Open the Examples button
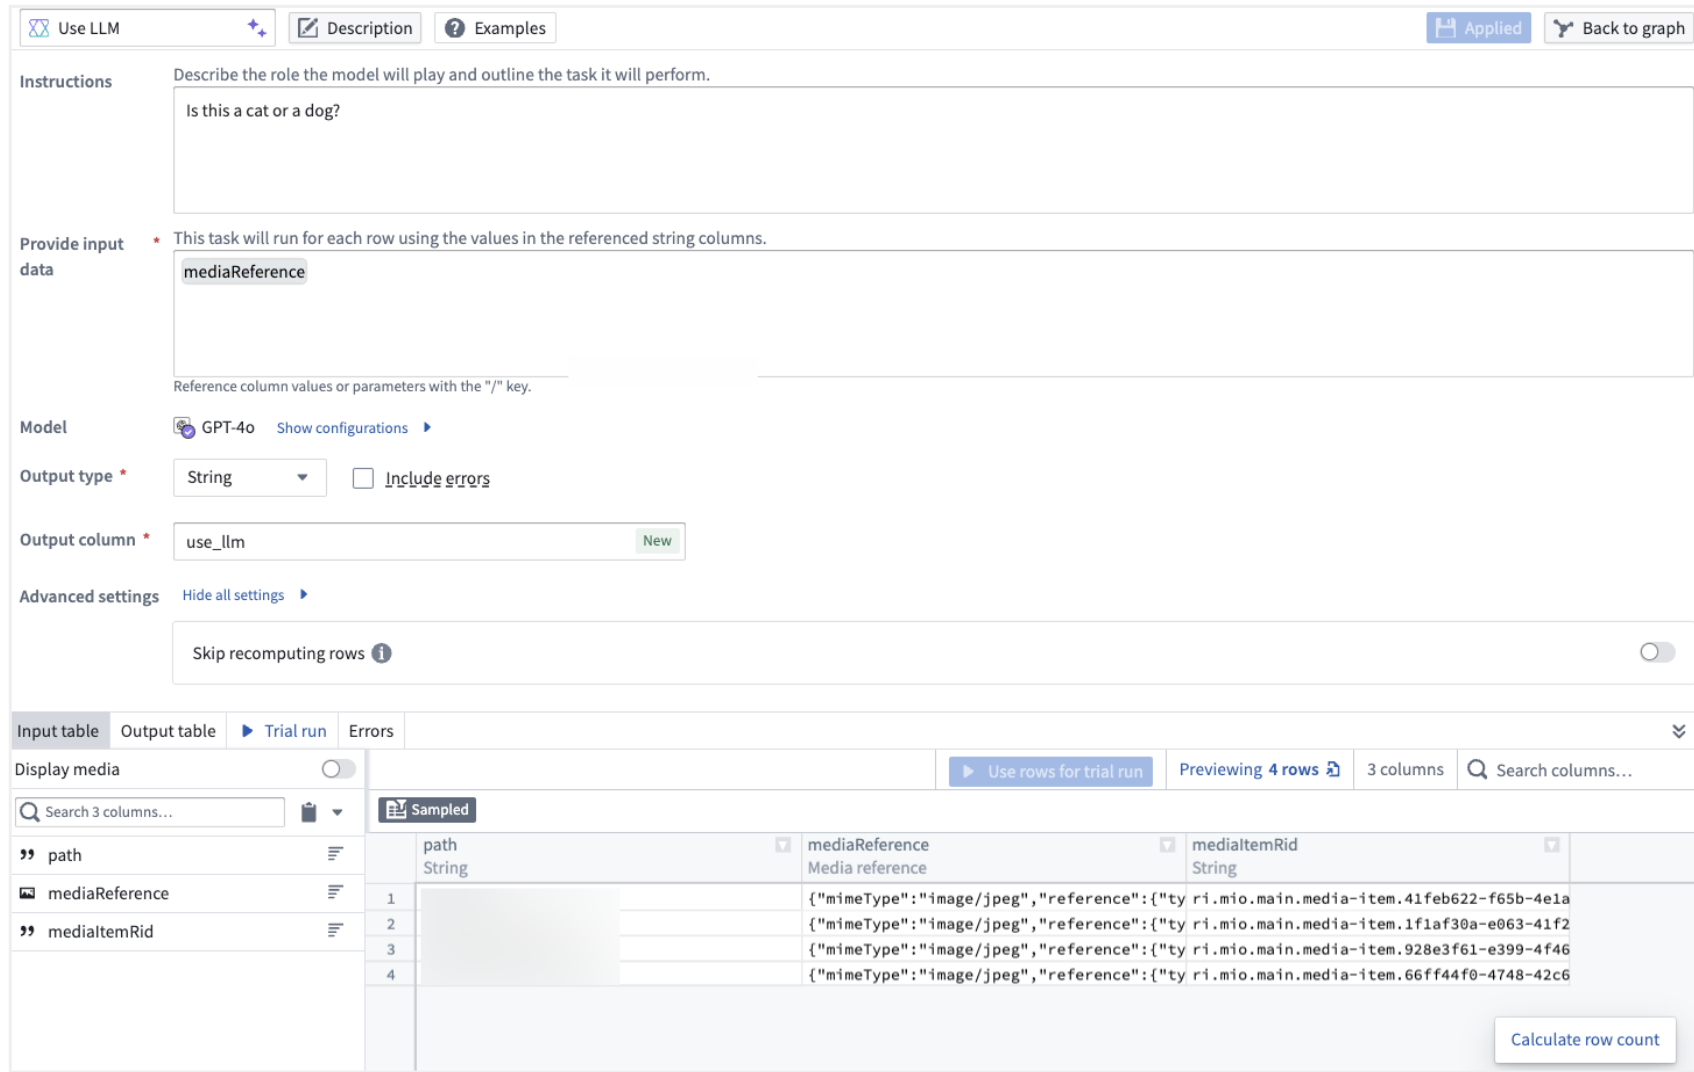Screen dimensions: 1694x1072 495,28
